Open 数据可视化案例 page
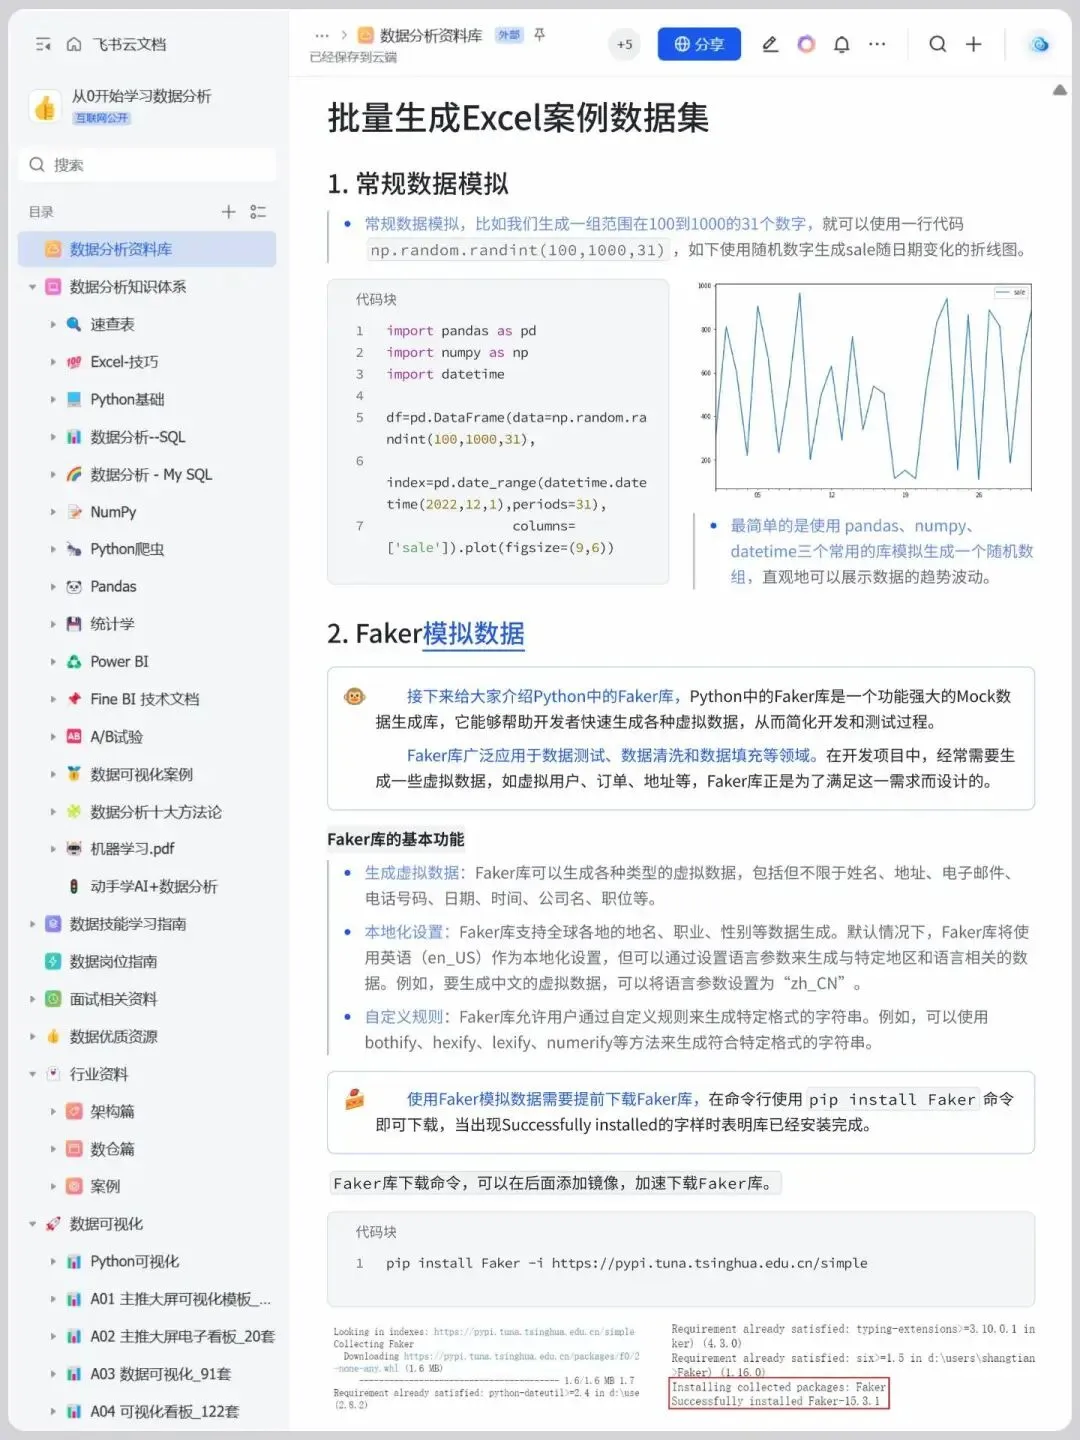1080x1440 pixels. pyautogui.click(x=141, y=774)
